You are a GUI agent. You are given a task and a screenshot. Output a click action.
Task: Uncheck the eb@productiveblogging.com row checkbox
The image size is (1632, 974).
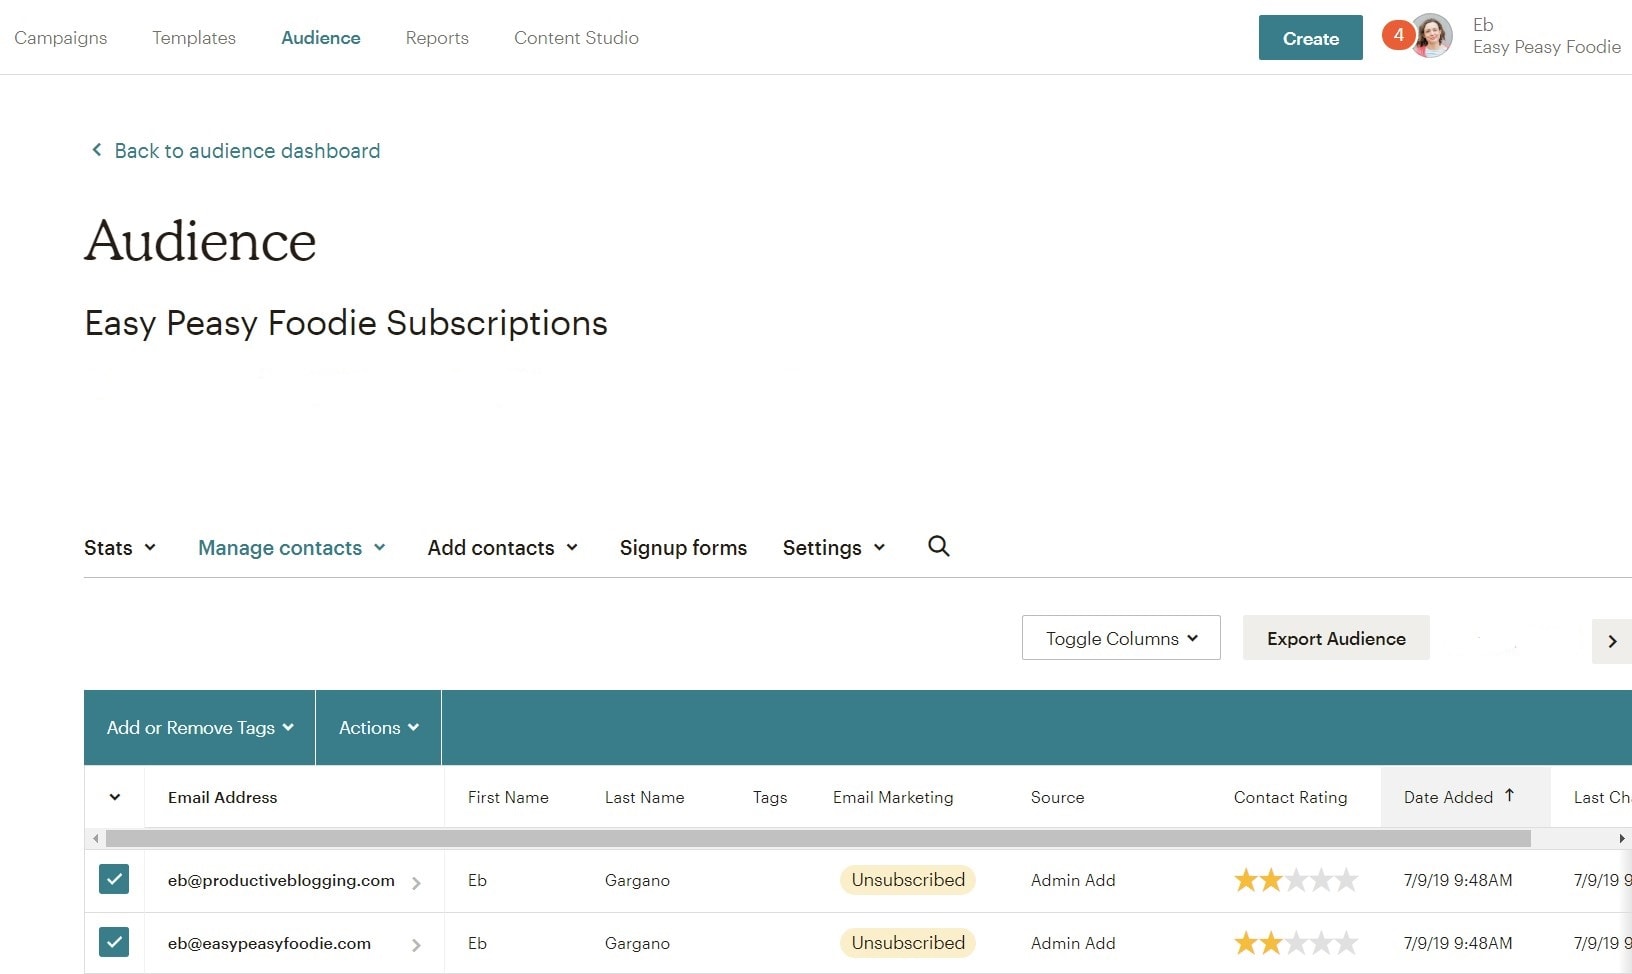click(114, 880)
